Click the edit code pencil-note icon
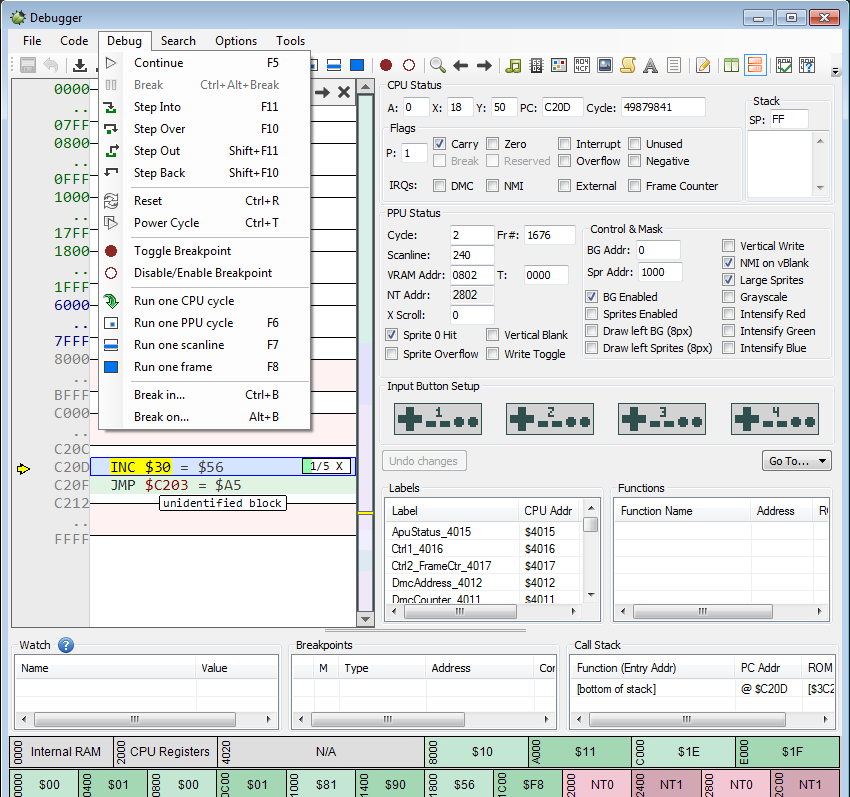Image resolution: width=850 pixels, height=797 pixels. tap(703, 66)
